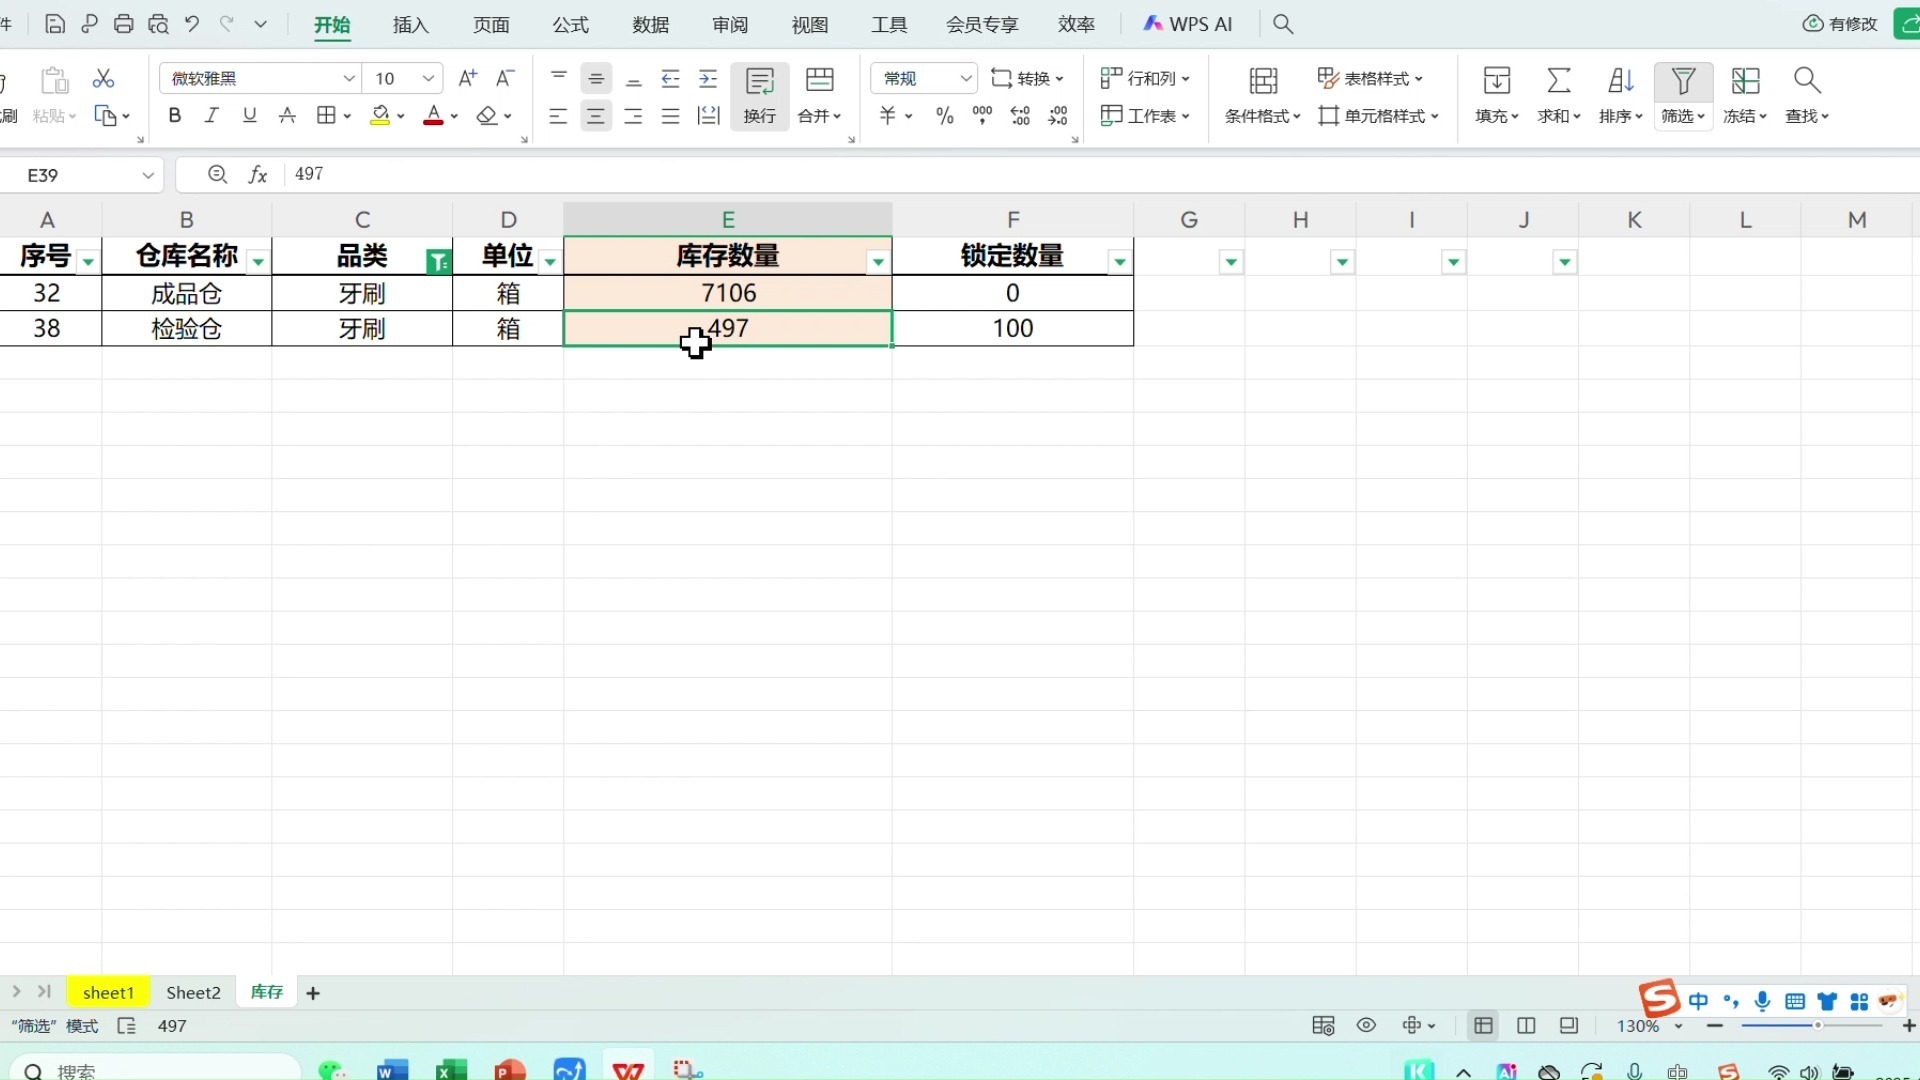Apply underline formatting icon
Image resolution: width=1920 pixels, height=1080 pixels.
coord(249,115)
